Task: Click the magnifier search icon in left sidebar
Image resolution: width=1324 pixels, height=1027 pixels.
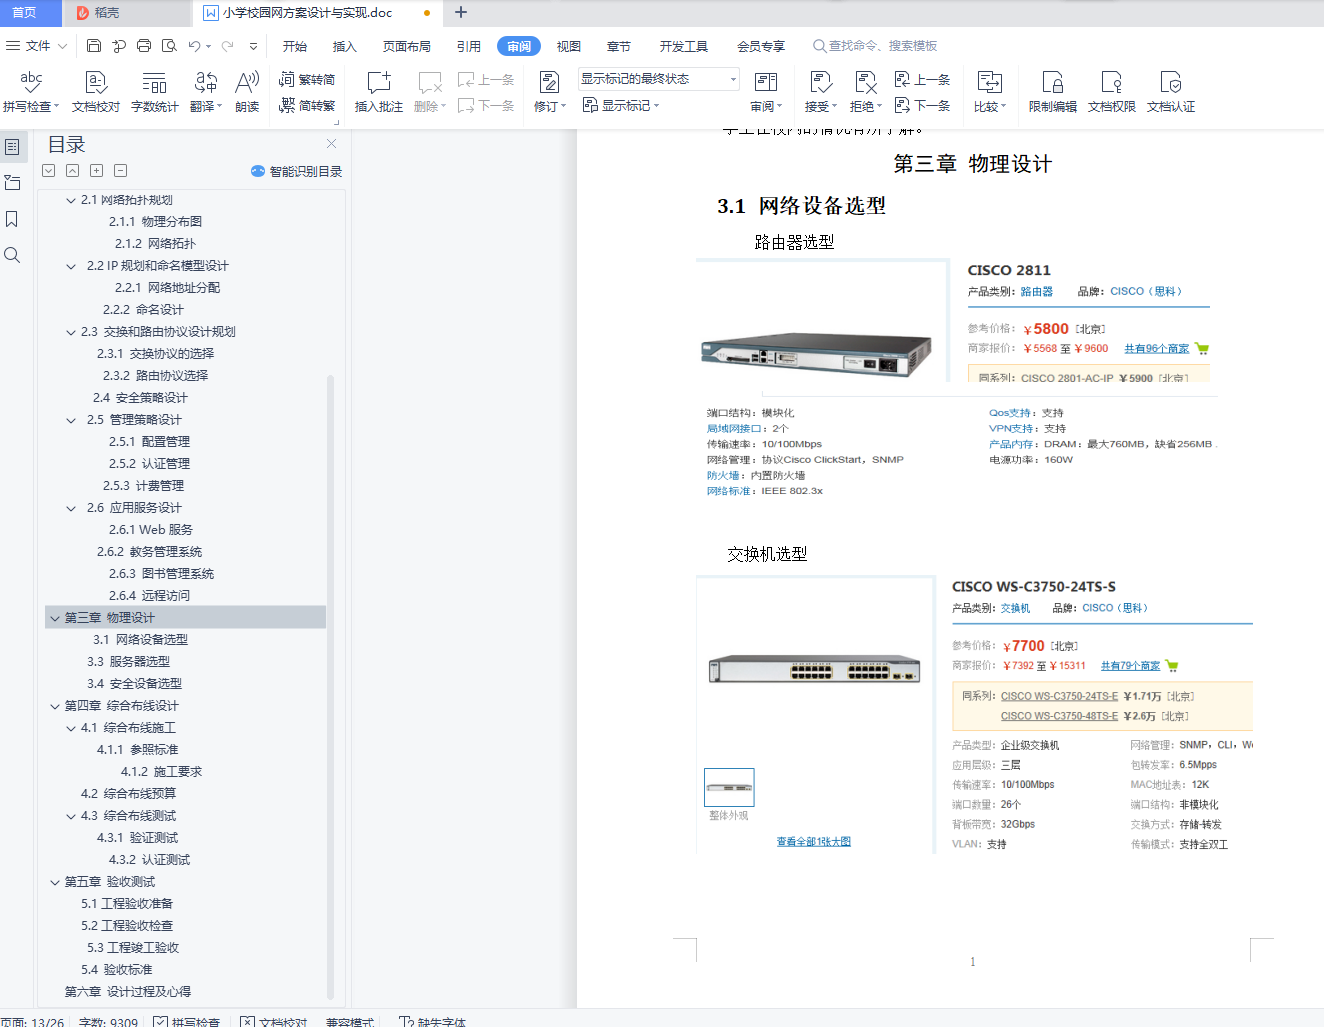Action: coord(12,255)
